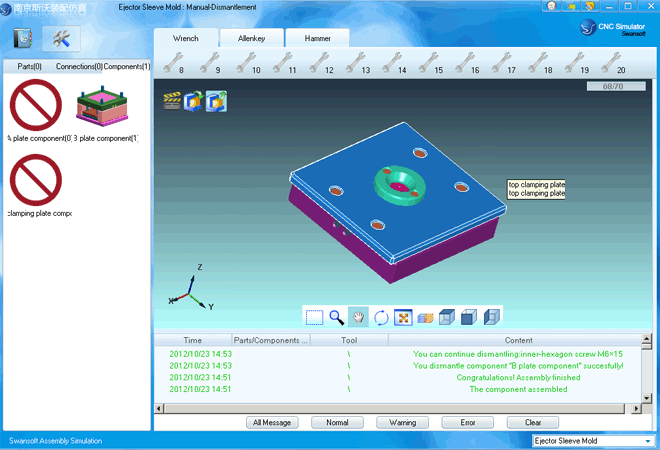The image size is (660, 450).
Task: Toggle shaded solid cube display mode
Action: coord(469,317)
